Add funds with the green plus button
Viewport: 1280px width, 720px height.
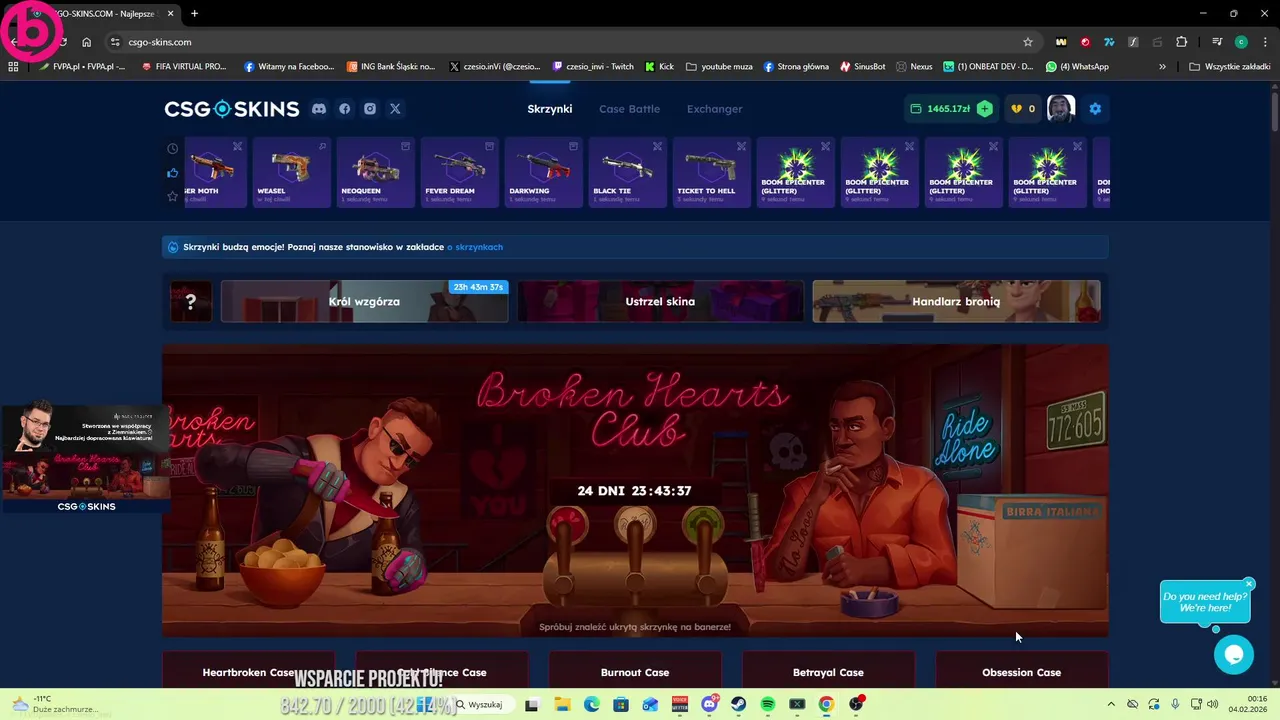tap(985, 109)
